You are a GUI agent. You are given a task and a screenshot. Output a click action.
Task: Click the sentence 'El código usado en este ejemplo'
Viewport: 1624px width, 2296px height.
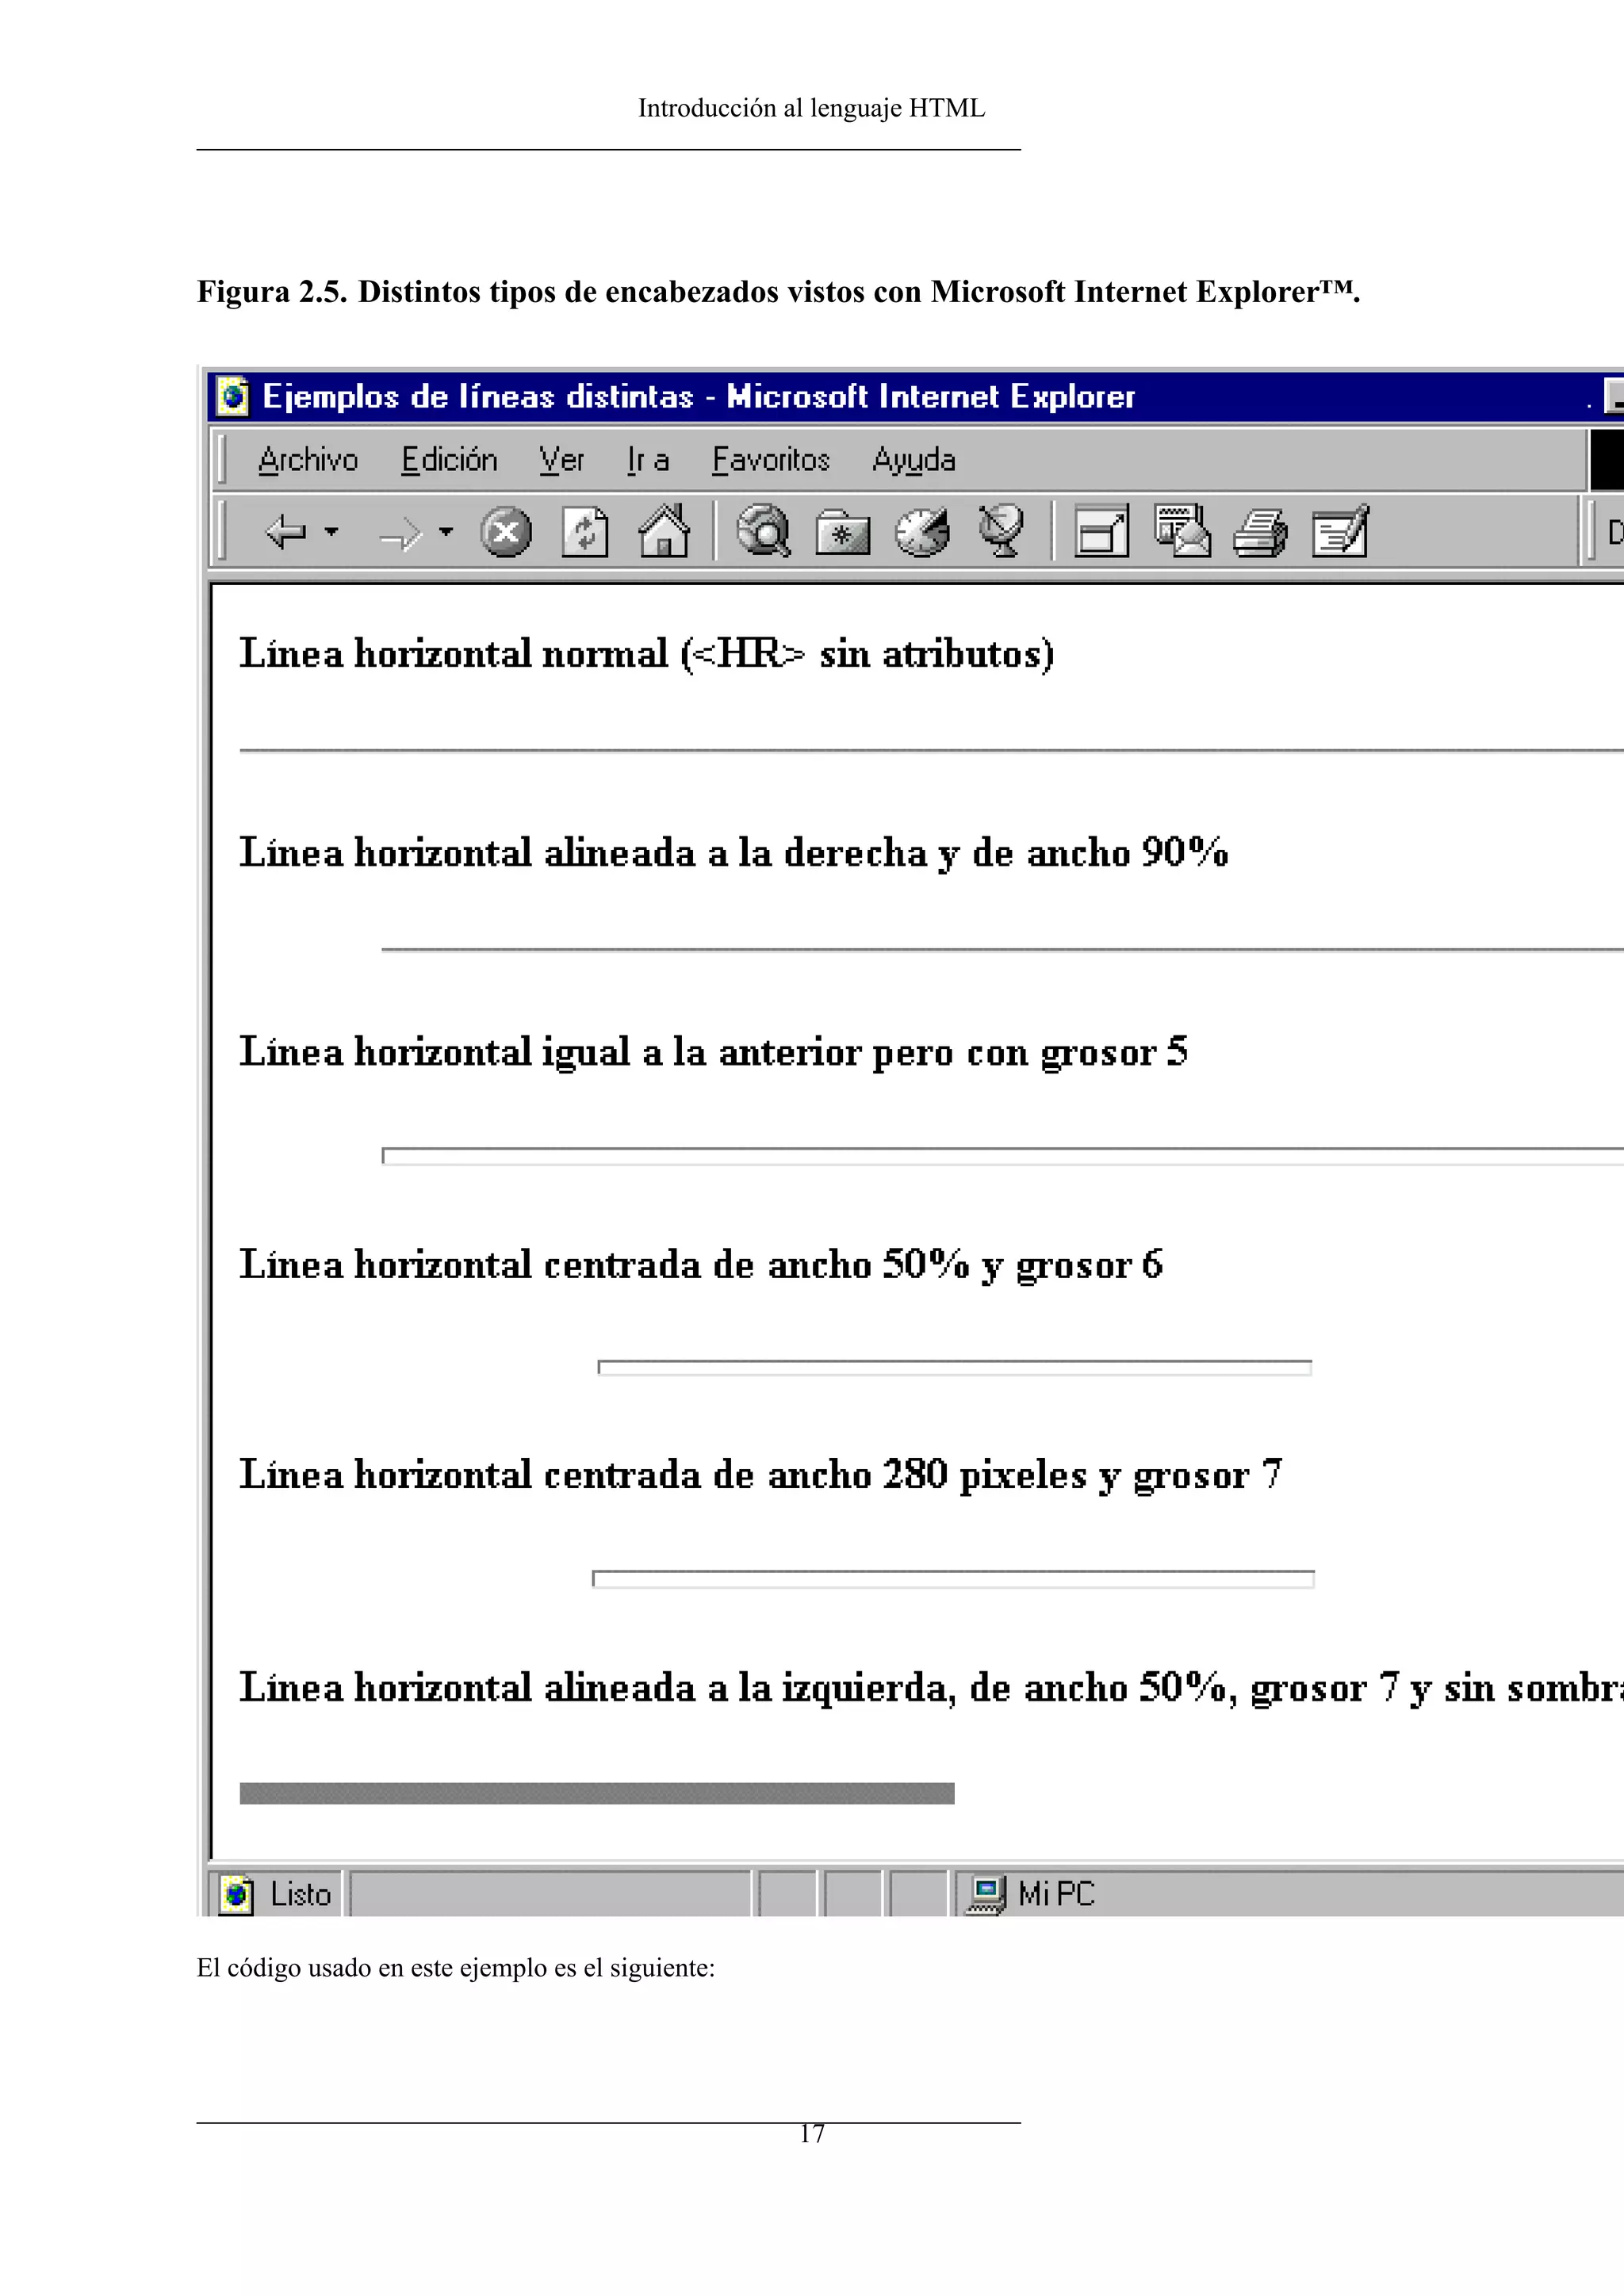[455, 1968]
